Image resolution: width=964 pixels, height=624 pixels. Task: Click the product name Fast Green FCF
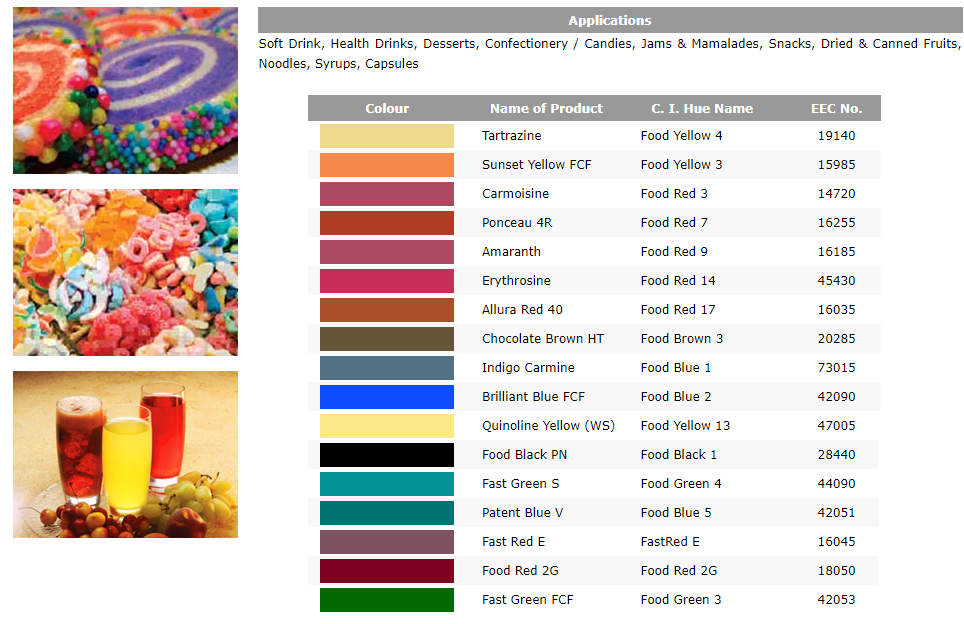pos(527,600)
